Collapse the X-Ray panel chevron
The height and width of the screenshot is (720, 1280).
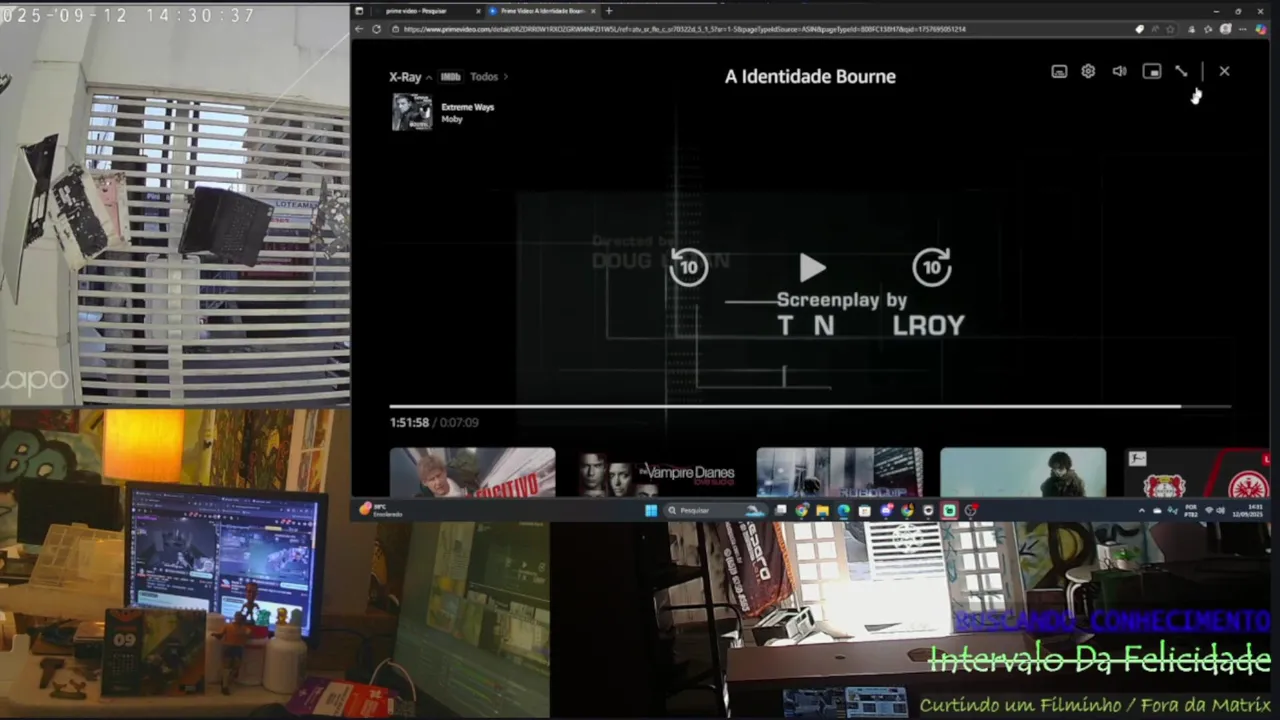(x=429, y=77)
